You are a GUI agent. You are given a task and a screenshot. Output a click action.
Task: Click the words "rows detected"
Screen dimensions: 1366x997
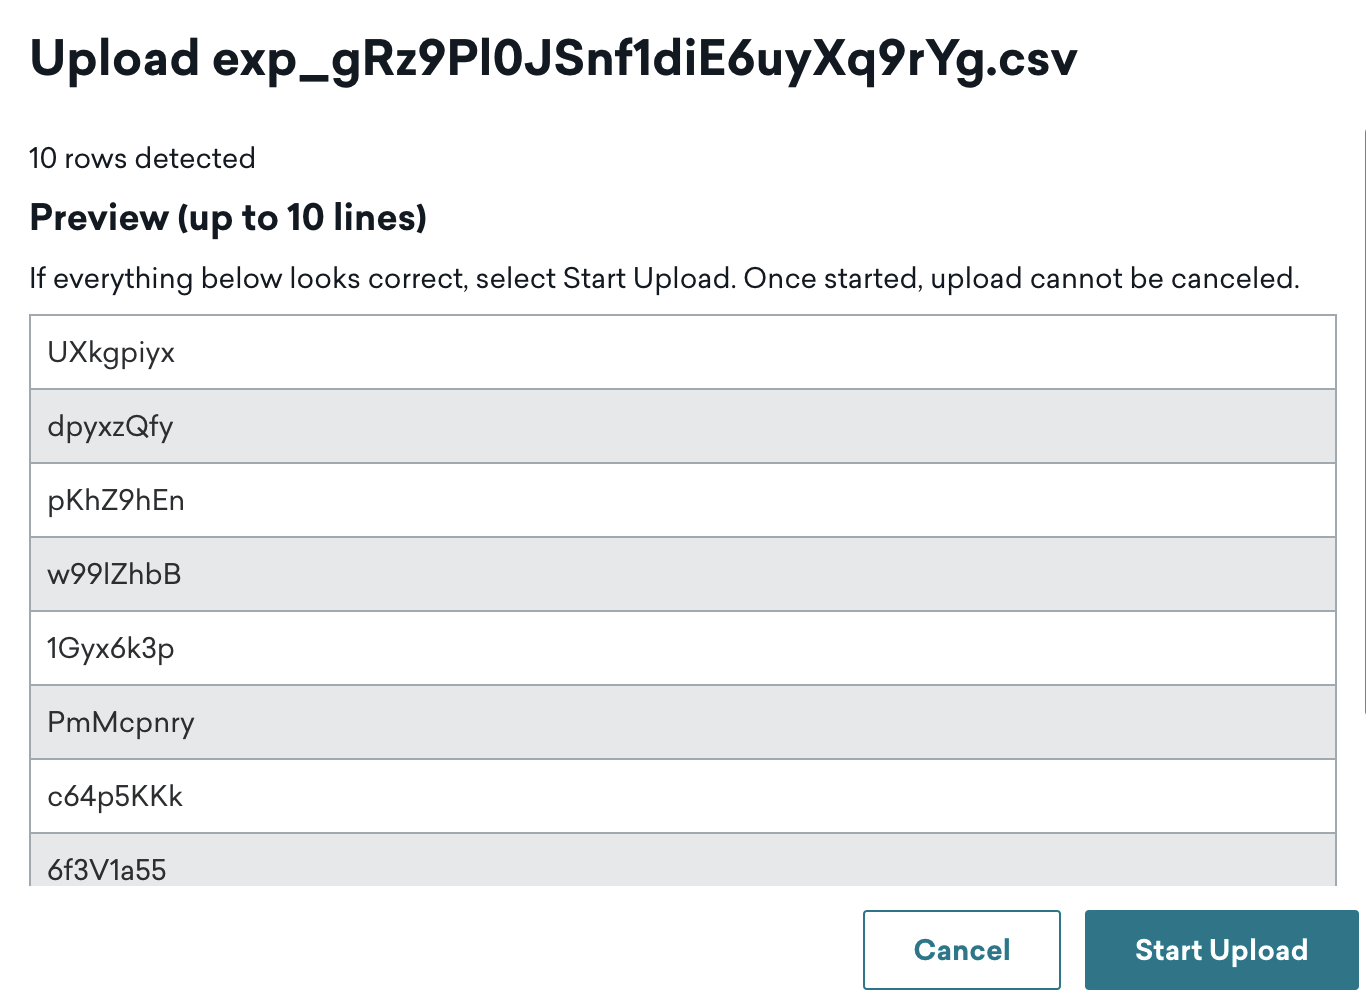coord(160,158)
